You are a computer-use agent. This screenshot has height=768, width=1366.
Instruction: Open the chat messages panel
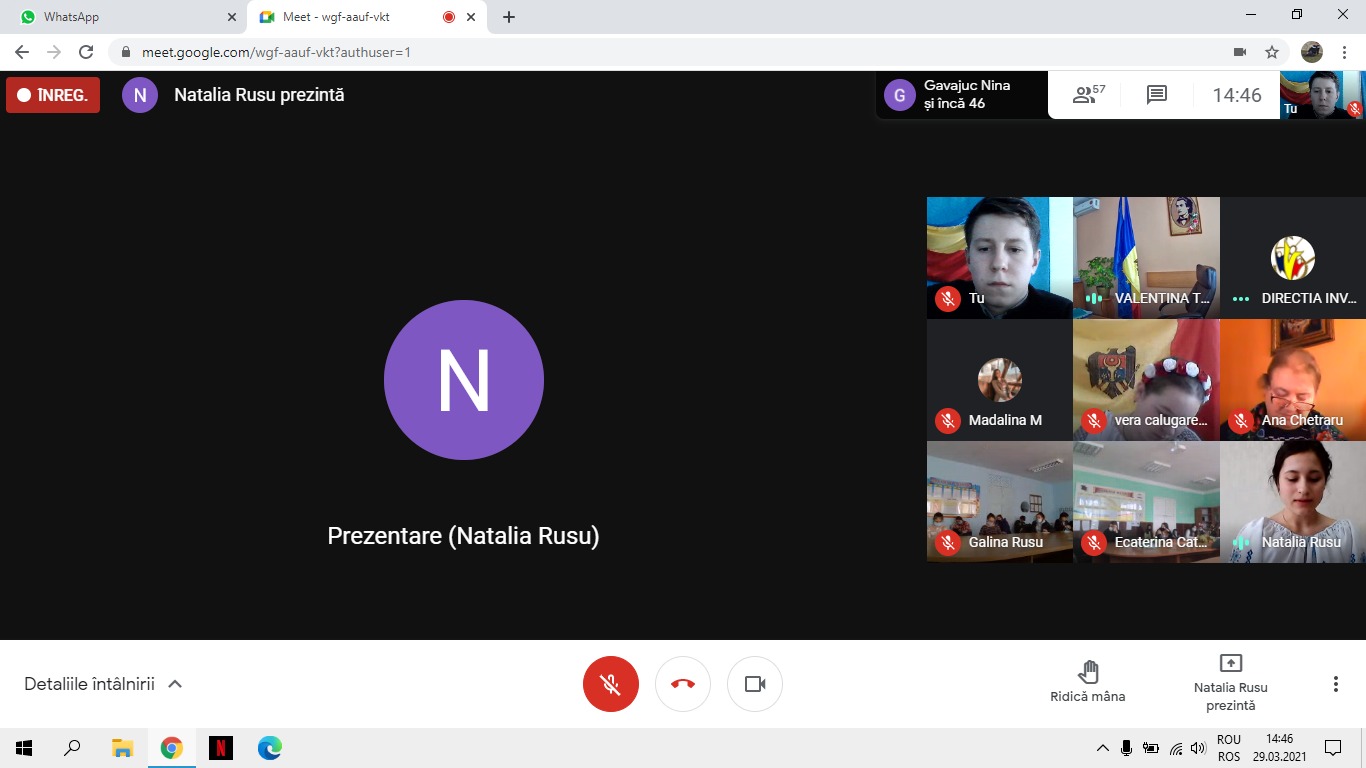click(1157, 95)
